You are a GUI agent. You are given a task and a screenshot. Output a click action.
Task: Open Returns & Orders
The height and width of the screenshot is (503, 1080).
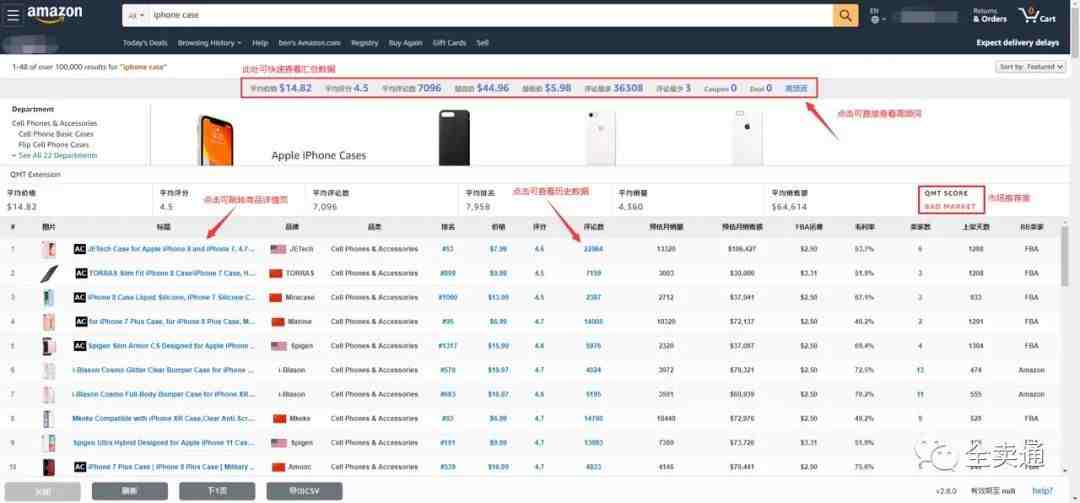990,15
